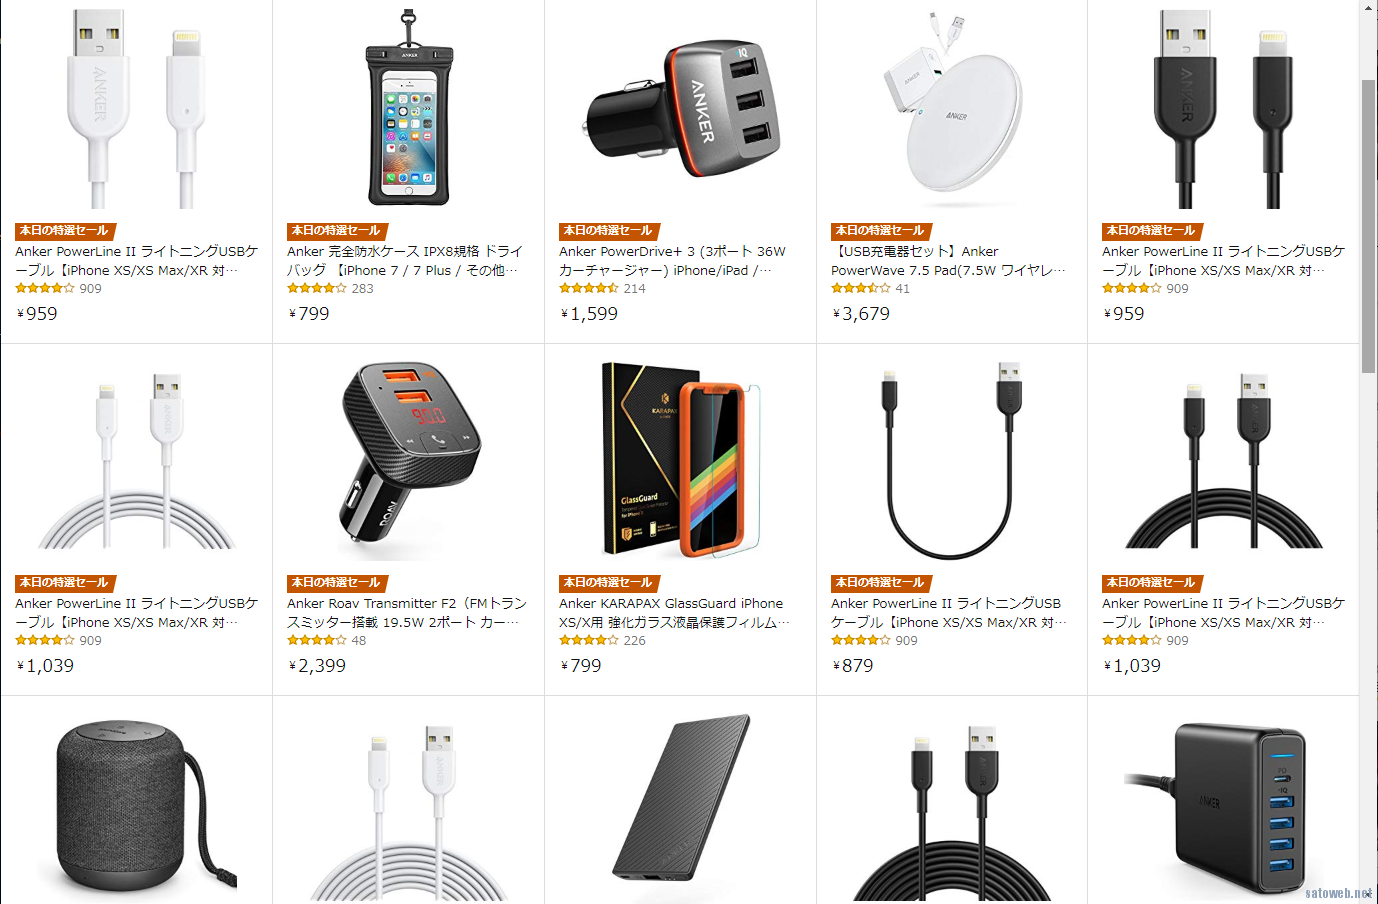Viewport: 1378px width, 904px height.
Task: View the 214 reviews for PowerDrive+ 3
Action: point(634,288)
